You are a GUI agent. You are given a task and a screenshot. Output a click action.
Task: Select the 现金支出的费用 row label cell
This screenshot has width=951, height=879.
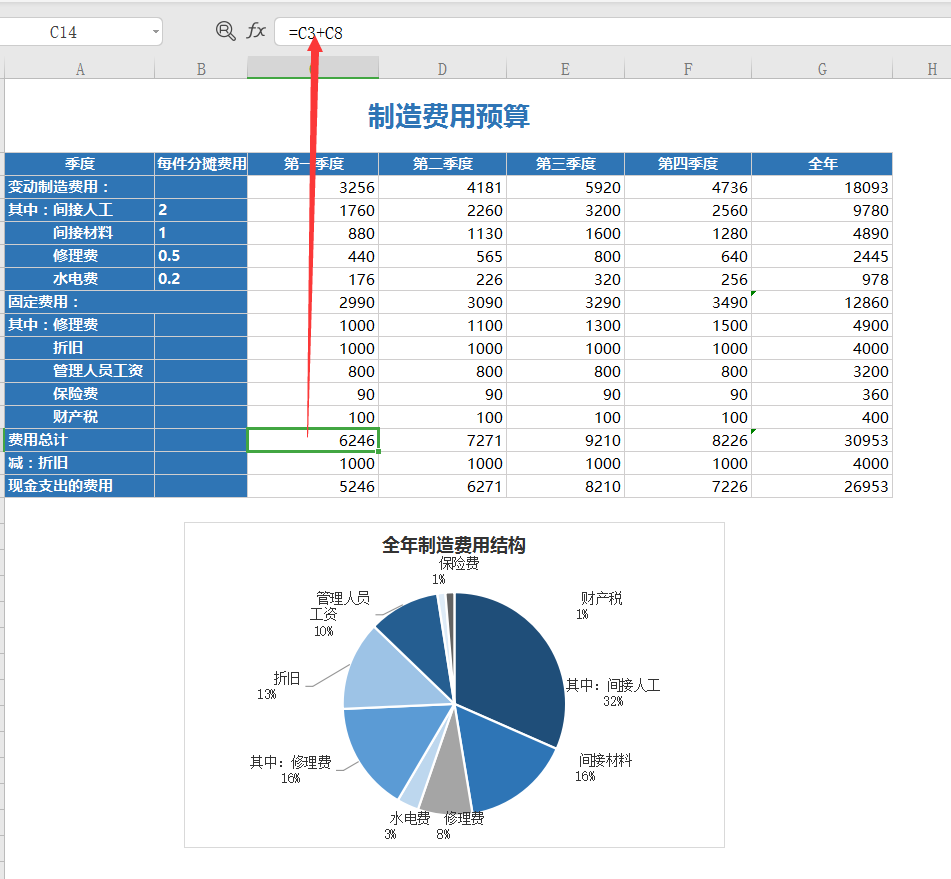click(79, 486)
